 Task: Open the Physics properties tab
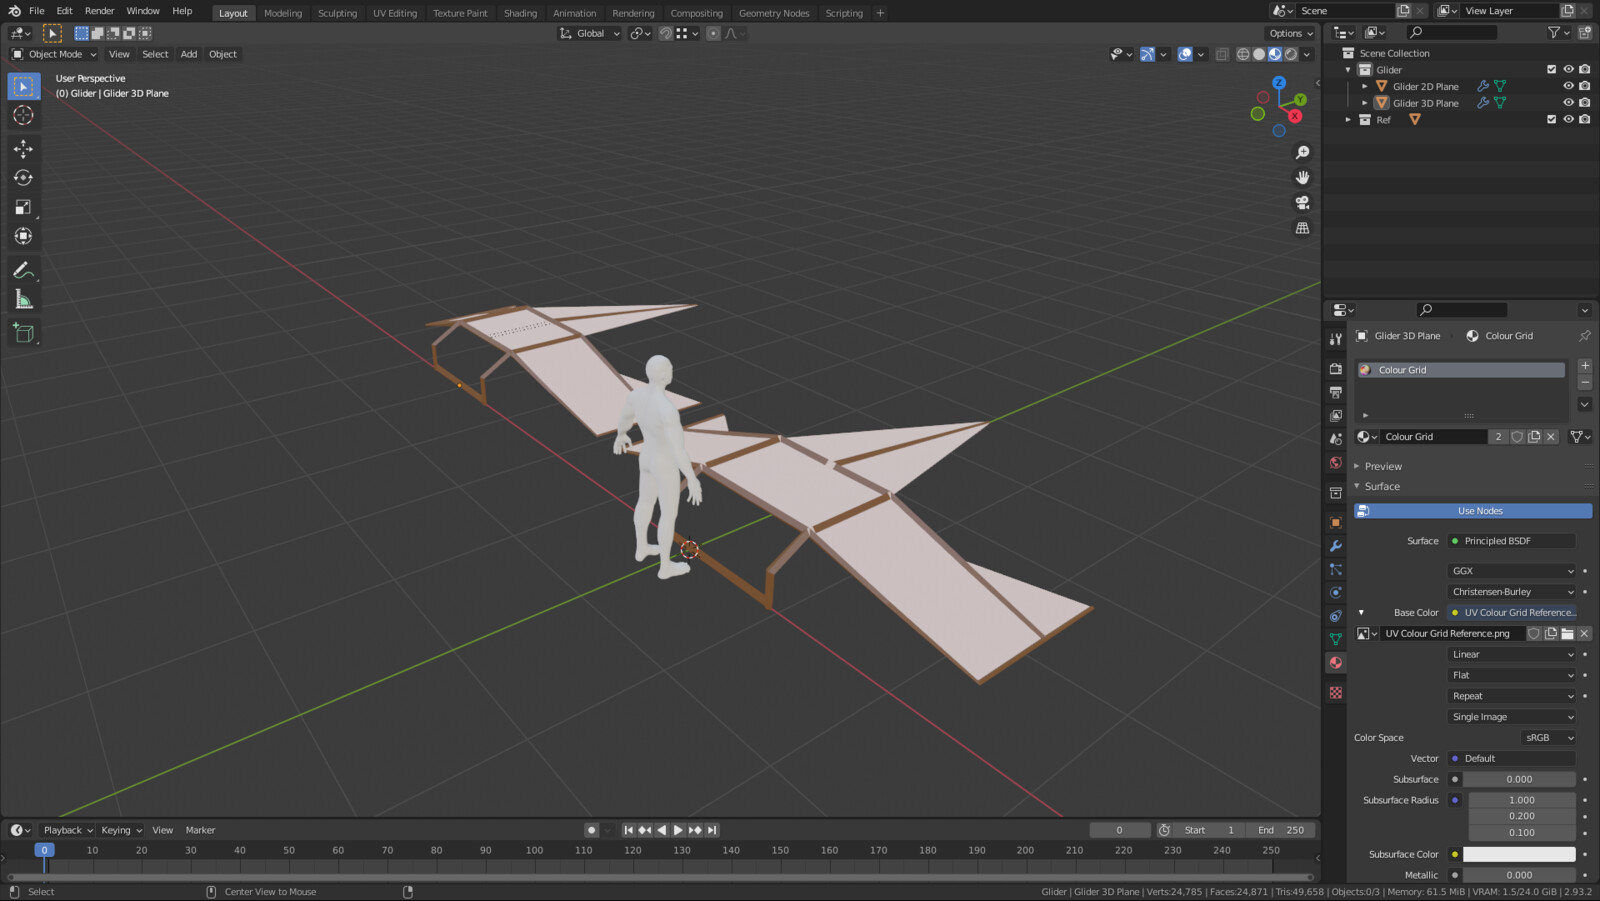pos(1336,593)
